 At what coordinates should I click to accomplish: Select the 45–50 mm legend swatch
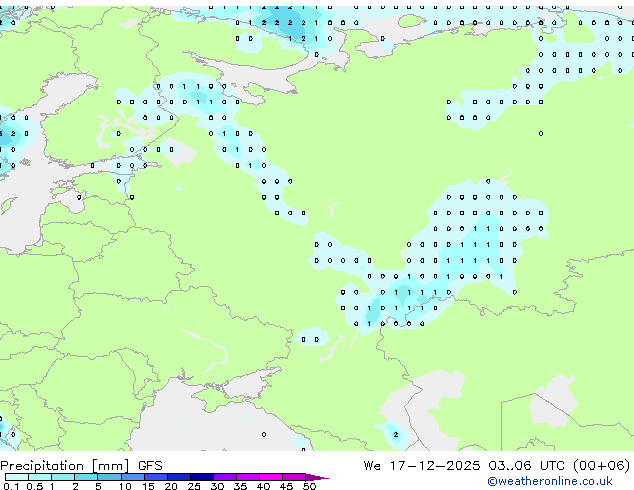click(294, 477)
